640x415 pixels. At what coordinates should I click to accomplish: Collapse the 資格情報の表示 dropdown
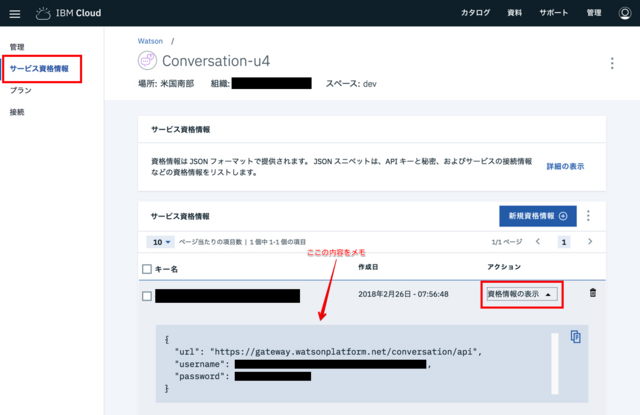click(x=522, y=294)
